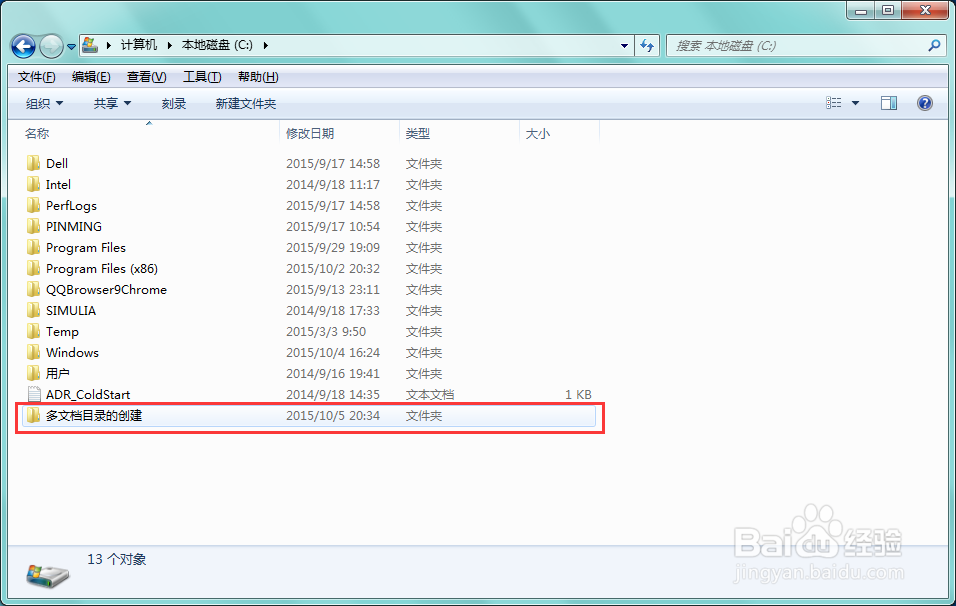Screen dimensions: 956x606
Task: Close the Explorer window
Action: [925, 10]
